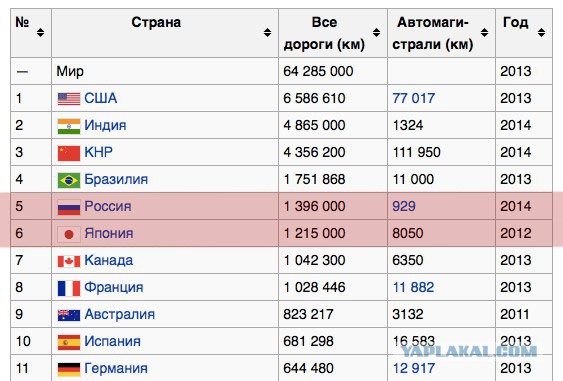This screenshot has width=563, height=381.
Task: Click the Russia flag icon
Action: click(69, 207)
